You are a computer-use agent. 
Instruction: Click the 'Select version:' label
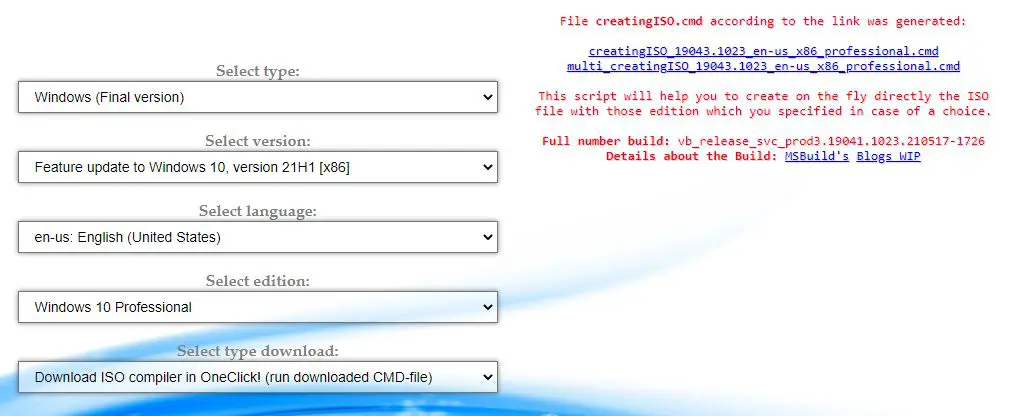coord(258,141)
